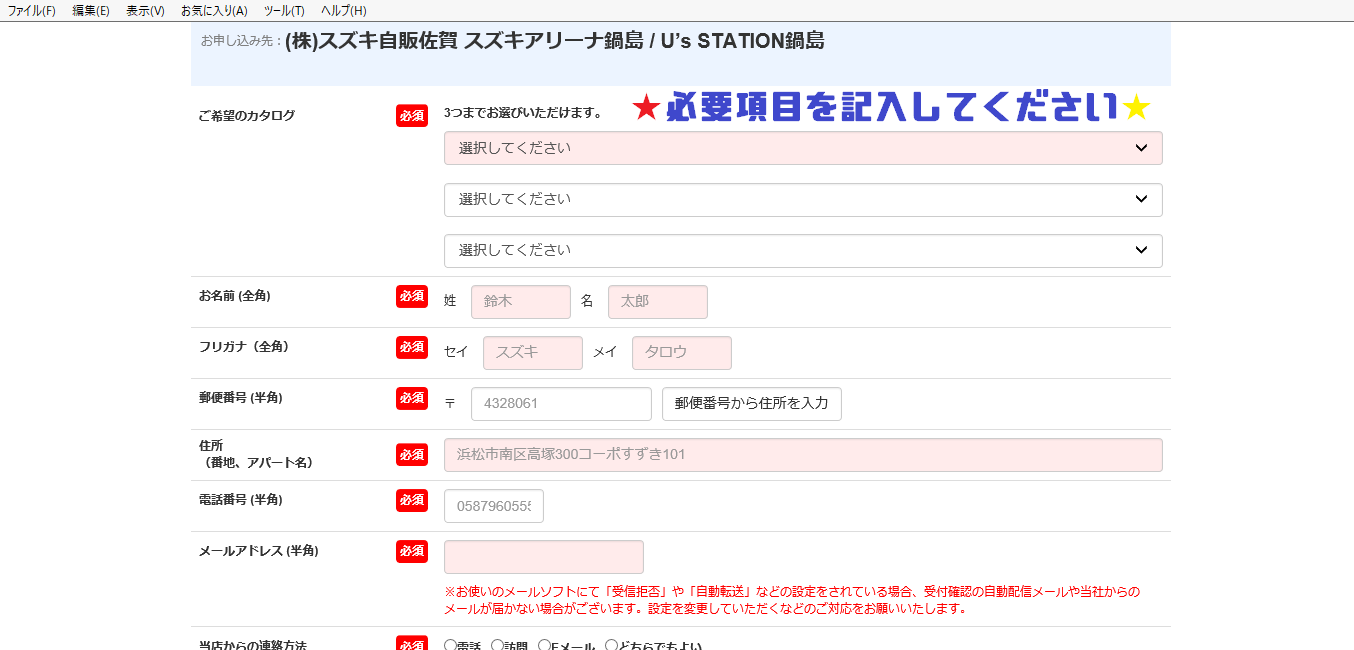Open the ツール(T) menu
This screenshot has width=1354, height=650.
pyautogui.click(x=285, y=11)
